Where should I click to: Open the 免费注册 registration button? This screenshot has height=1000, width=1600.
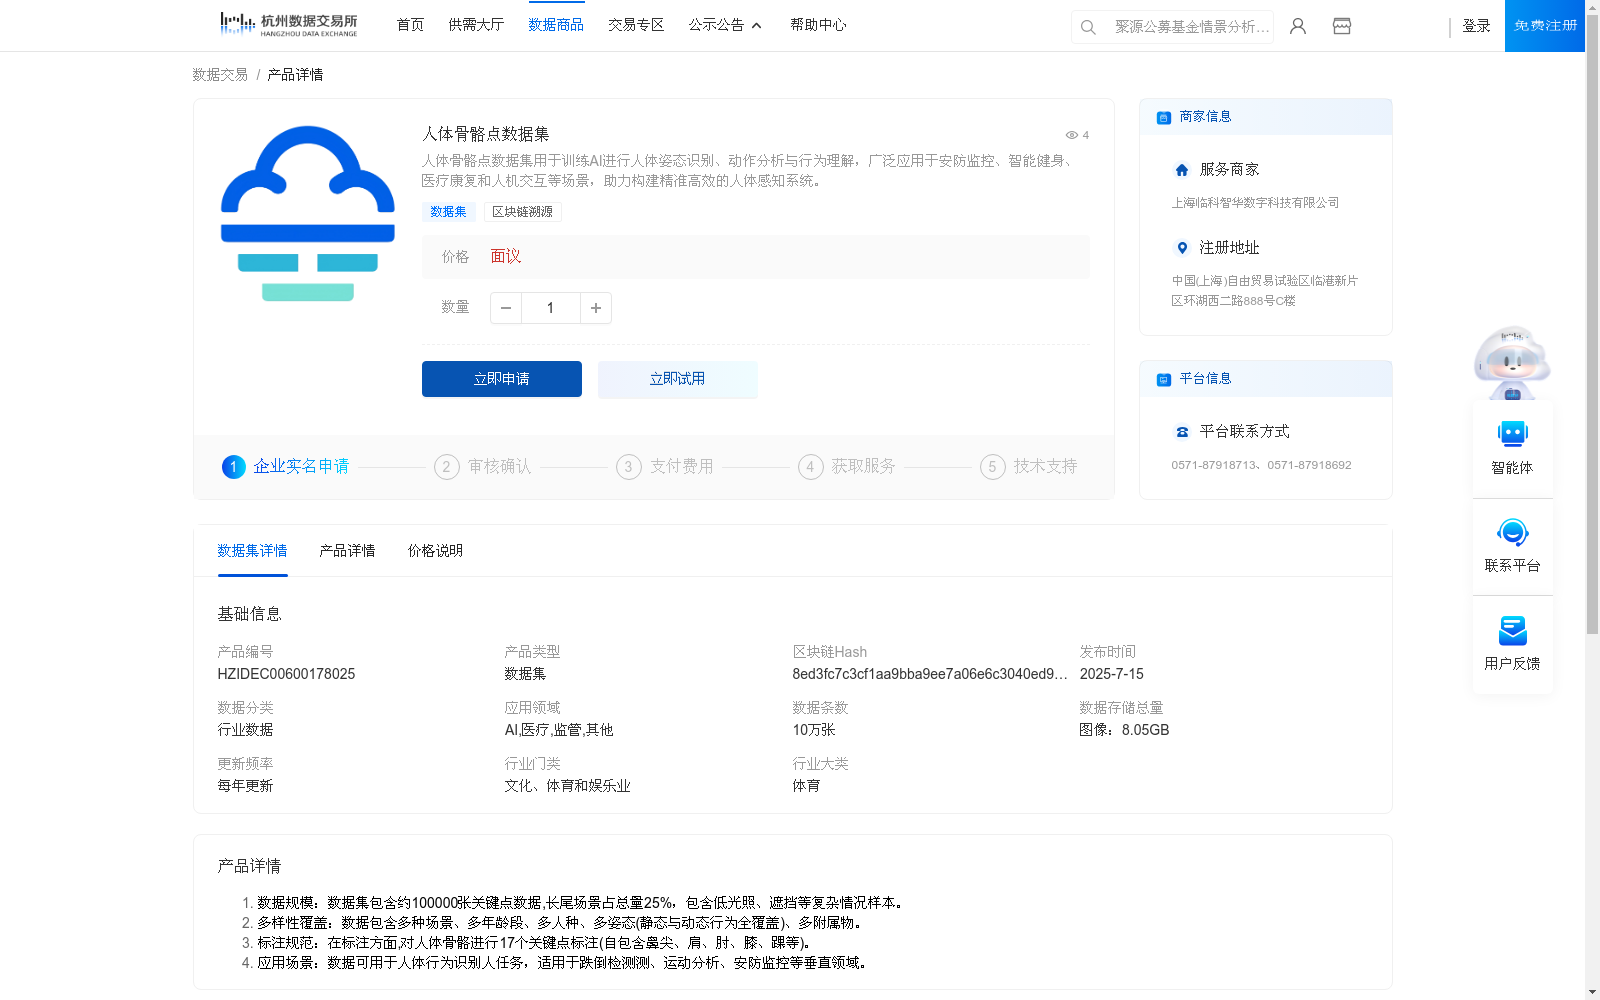coord(1544,25)
